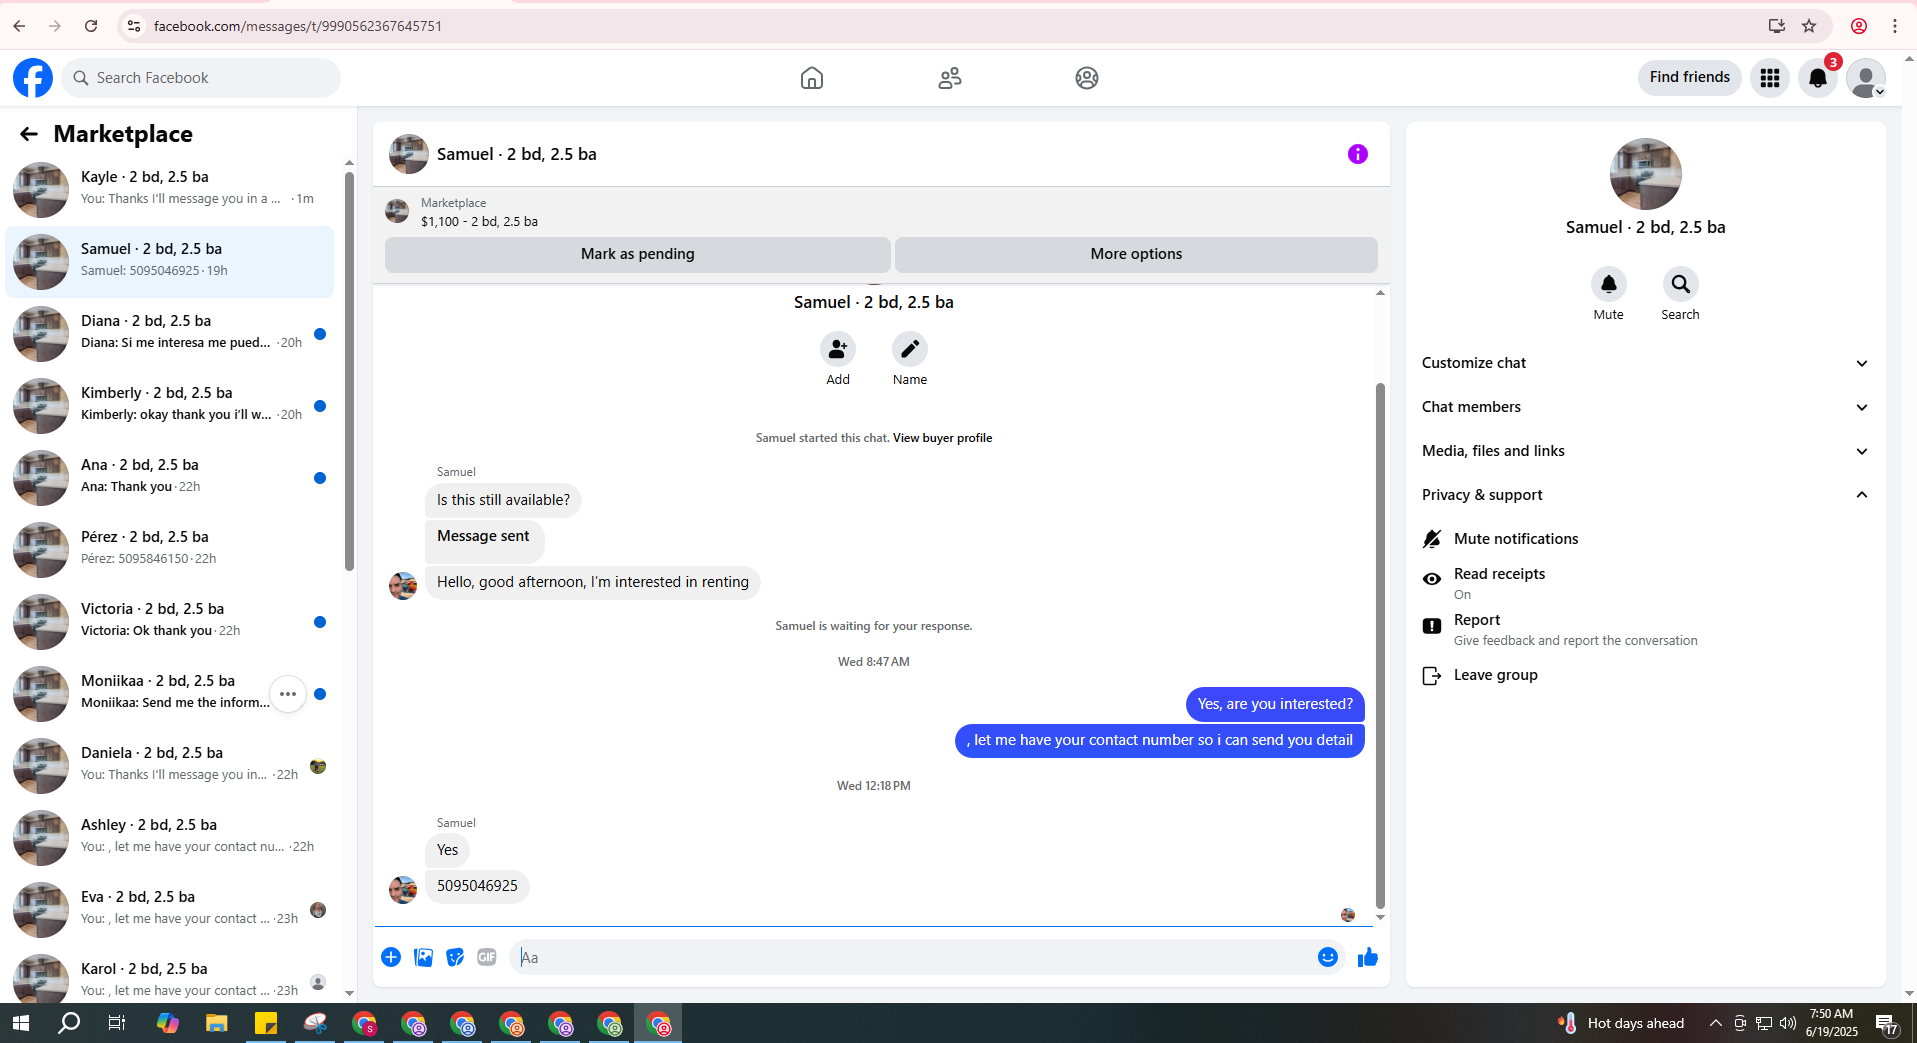Choose a GIF in the composer

pos(487,957)
